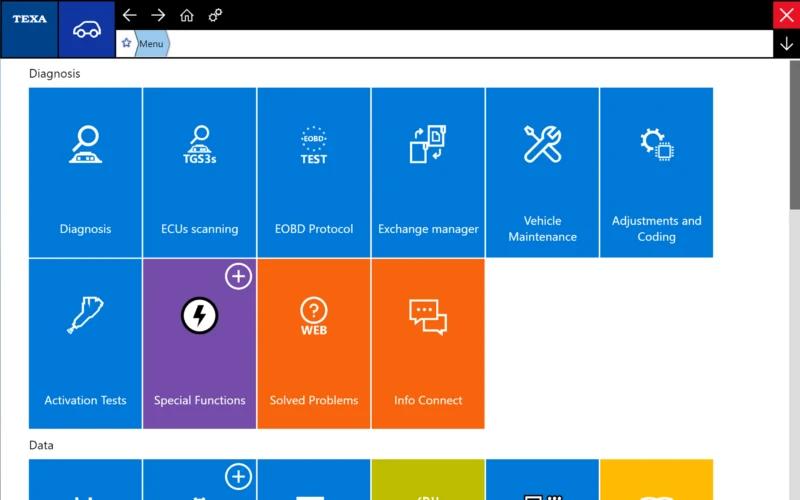Select the car vehicle type button
The height and width of the screenshot is (500, 800).
click(x=87, y=29)
